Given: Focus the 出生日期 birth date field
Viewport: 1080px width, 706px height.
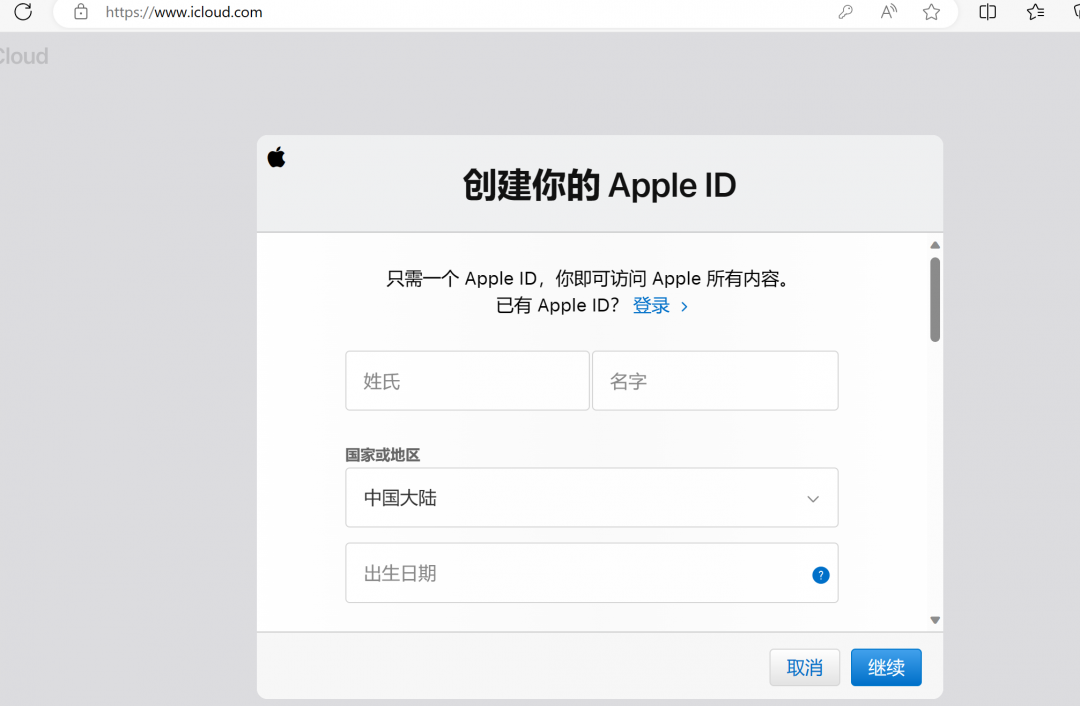Looking at the screenshot, I should 592,573.
